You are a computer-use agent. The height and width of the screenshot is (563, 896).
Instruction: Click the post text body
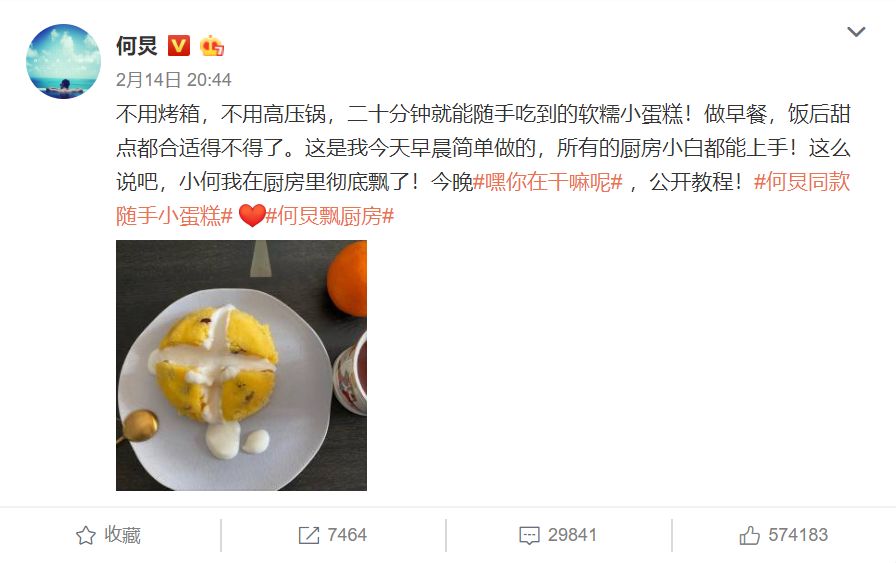483,165
